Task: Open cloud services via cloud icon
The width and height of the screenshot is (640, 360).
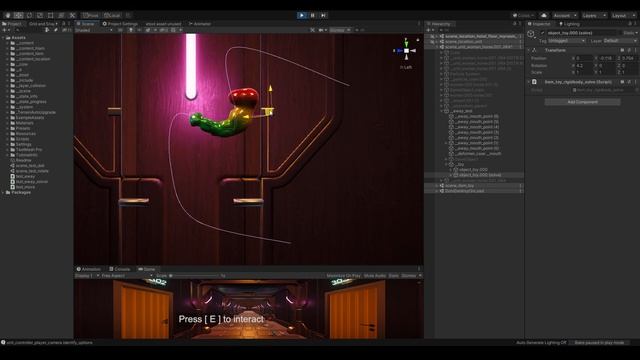Action: pyautogui.click(x=544, y=16)
